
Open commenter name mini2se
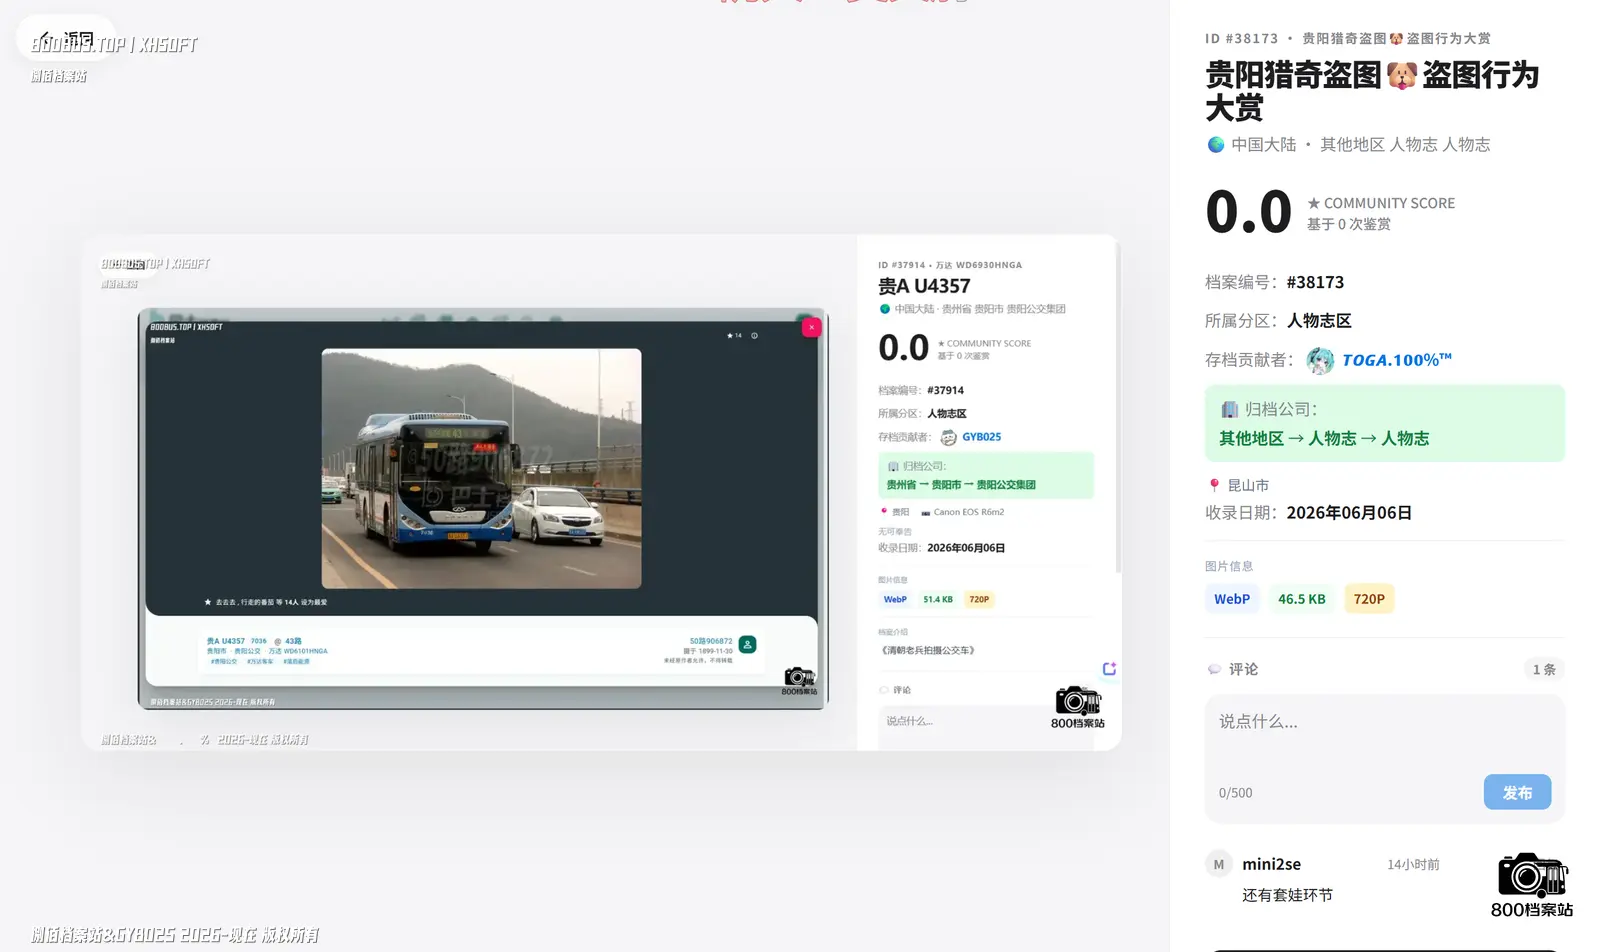click(1271, 864)
